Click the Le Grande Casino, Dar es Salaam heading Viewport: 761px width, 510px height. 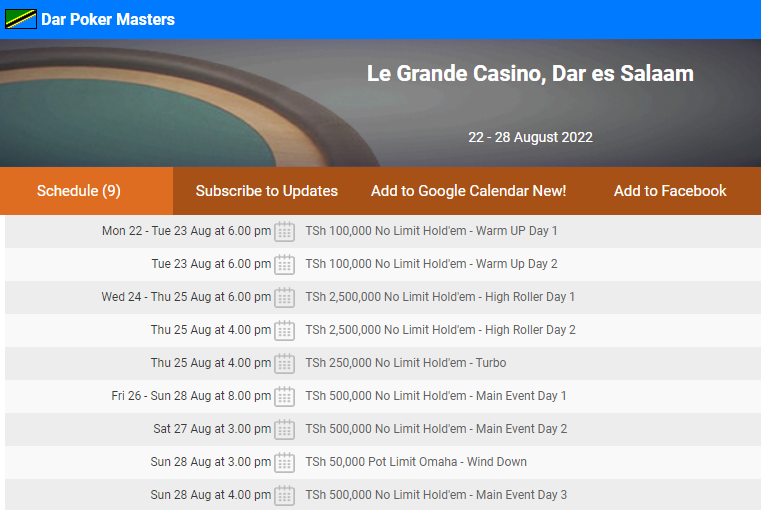click(x=530, y=74)
